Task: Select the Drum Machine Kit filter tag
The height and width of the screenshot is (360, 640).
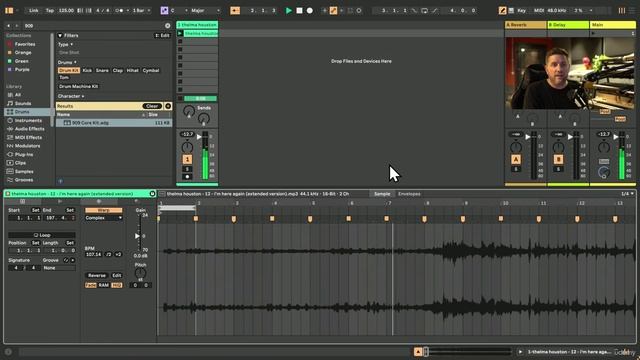Action: tap(78, 87)
